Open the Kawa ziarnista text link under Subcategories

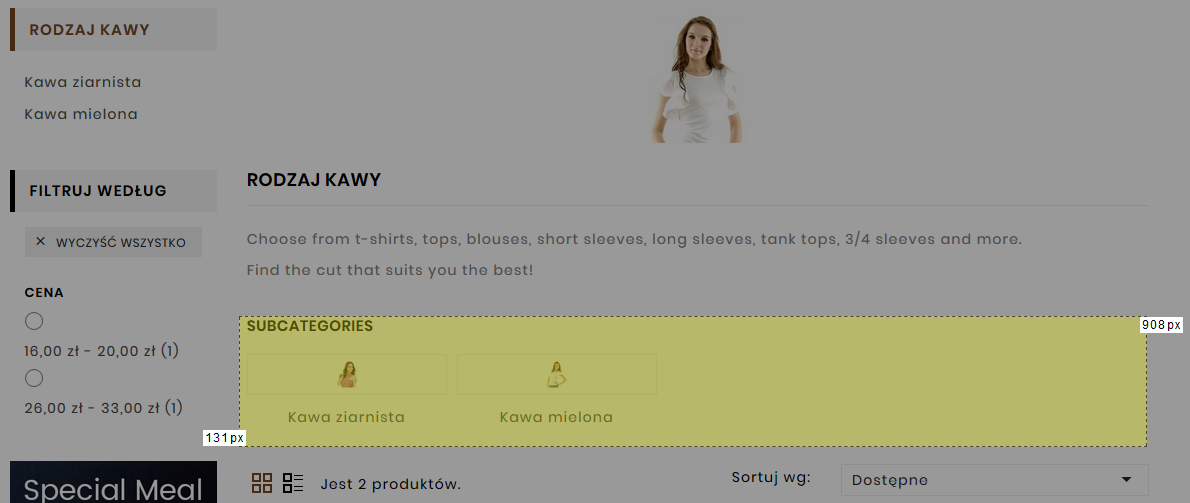[346, 417]
